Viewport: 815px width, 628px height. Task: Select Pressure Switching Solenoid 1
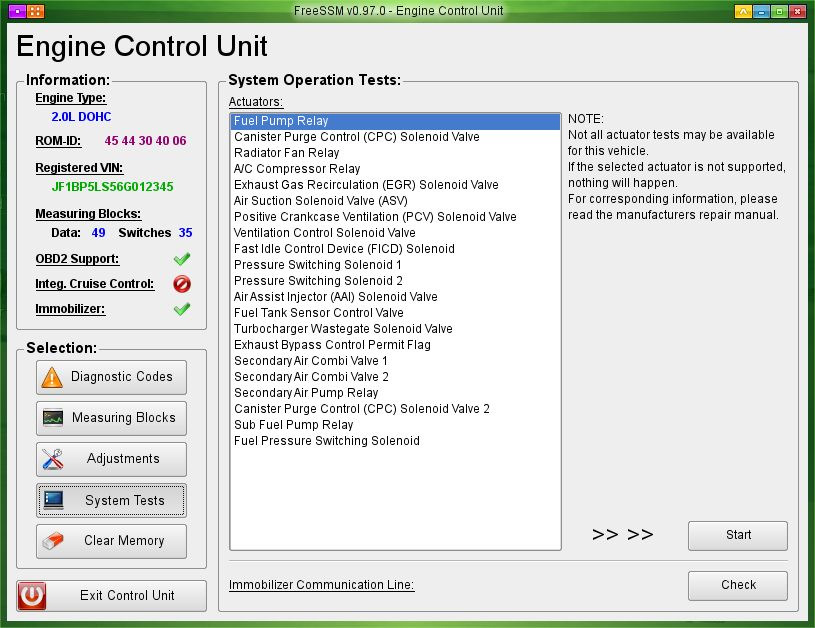(395, 265)
